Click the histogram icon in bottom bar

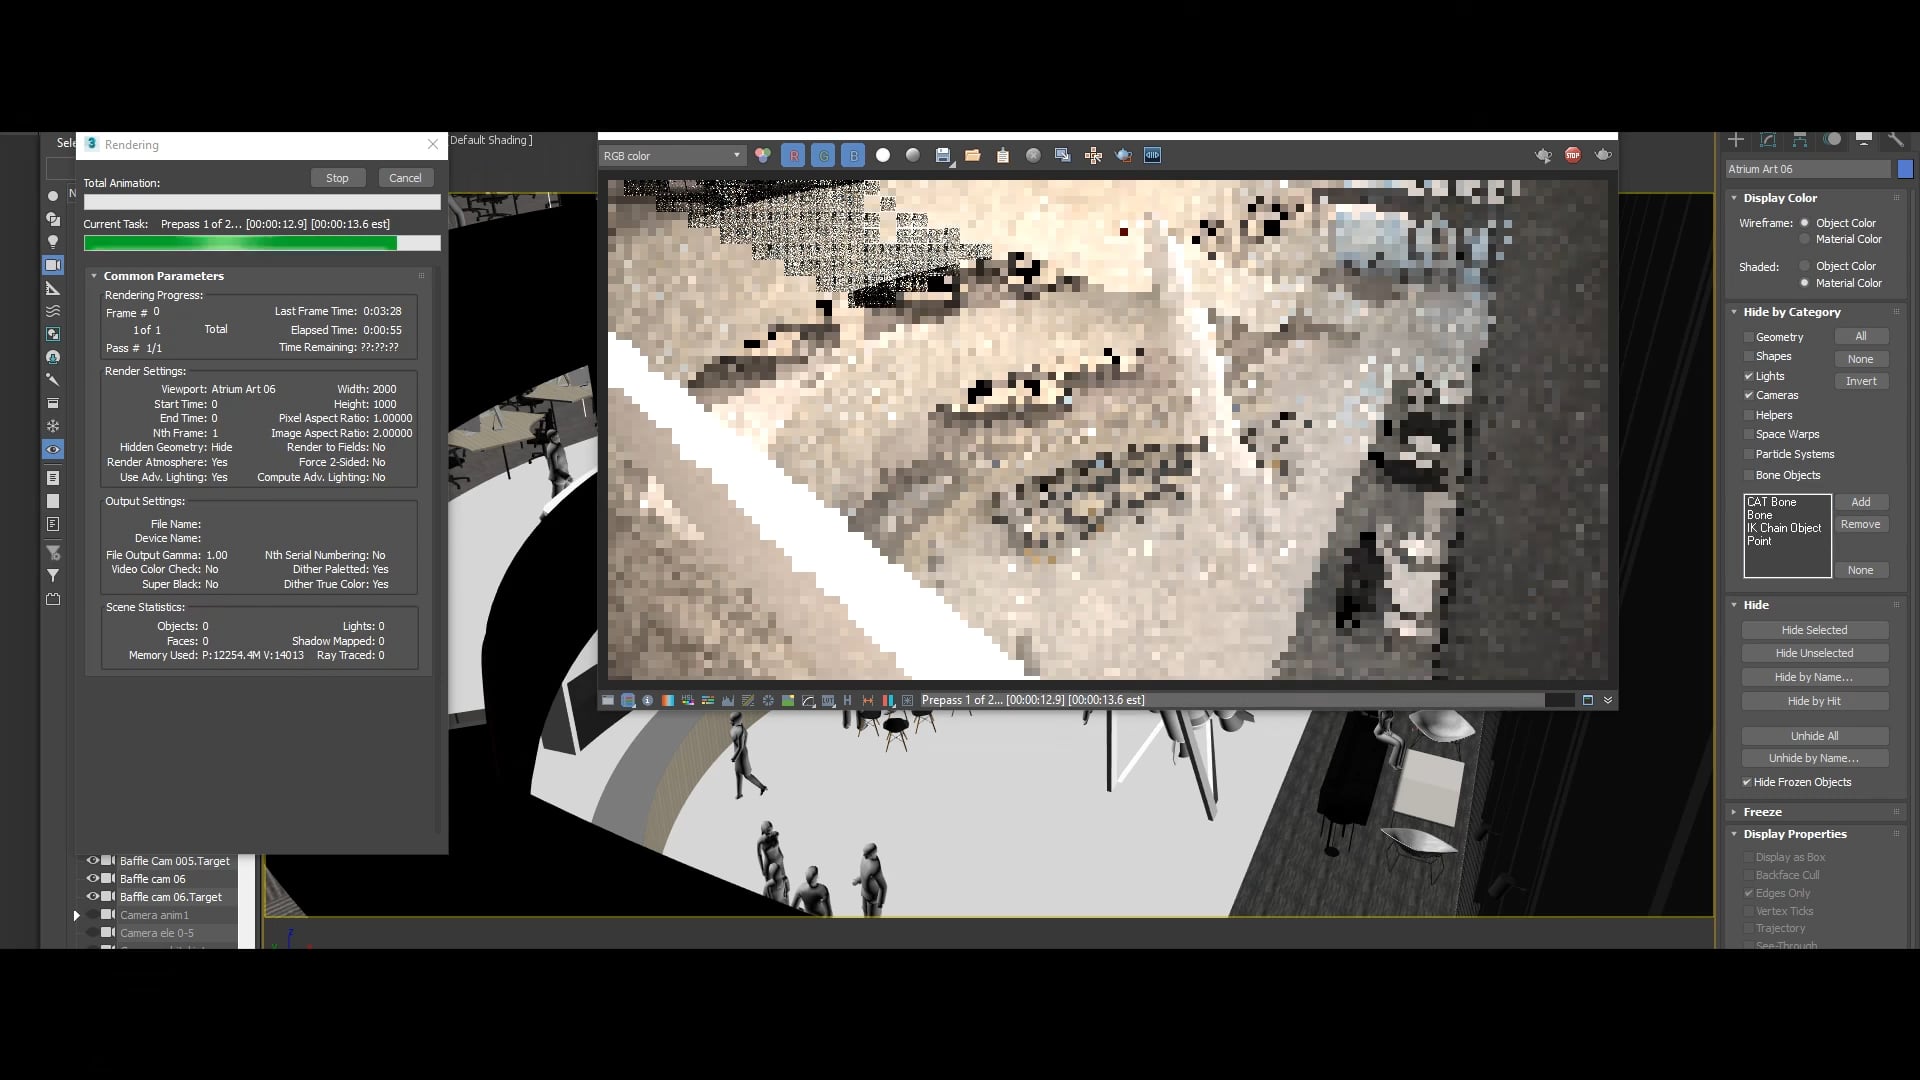click(x=728, y=700)
